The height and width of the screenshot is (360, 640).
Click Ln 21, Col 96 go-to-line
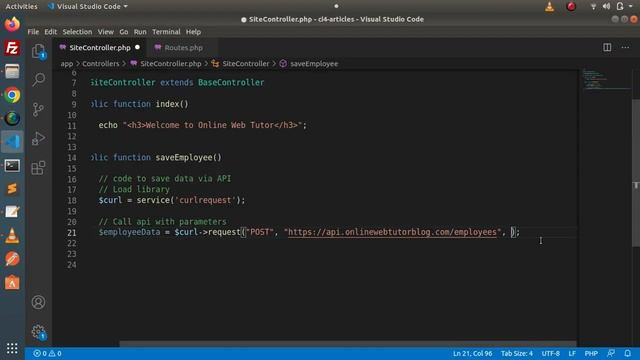coord(472,353)
